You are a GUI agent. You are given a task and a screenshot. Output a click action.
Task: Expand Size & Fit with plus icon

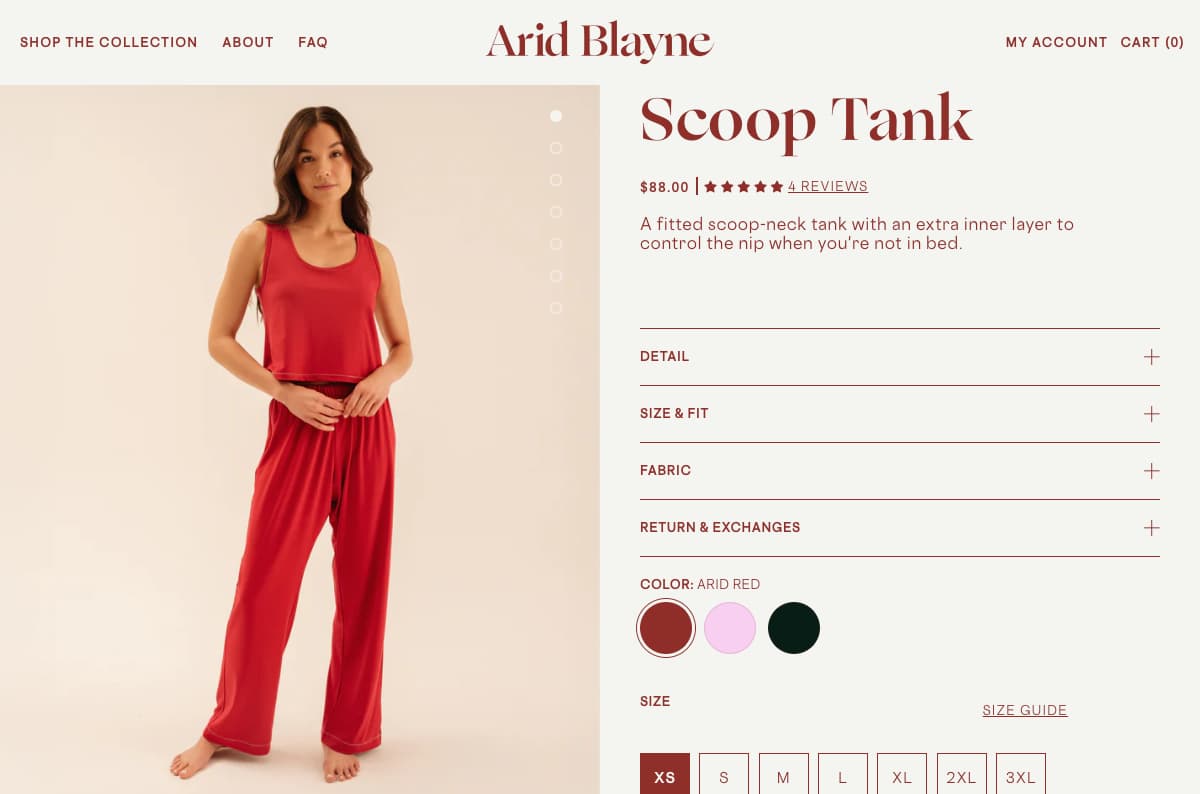tap(1151, 414)
